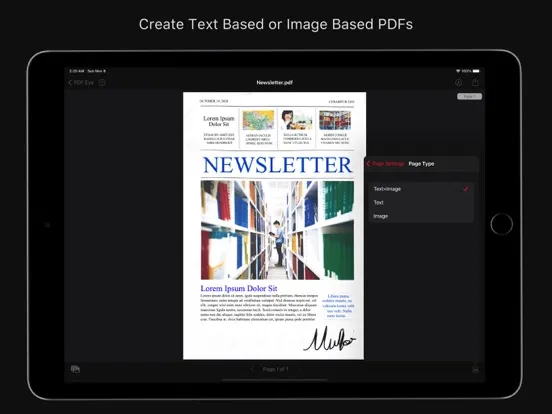Open the scanner icon in the bottom-left toolbar
The image size is (552, 414).
[x=75, y=369]
